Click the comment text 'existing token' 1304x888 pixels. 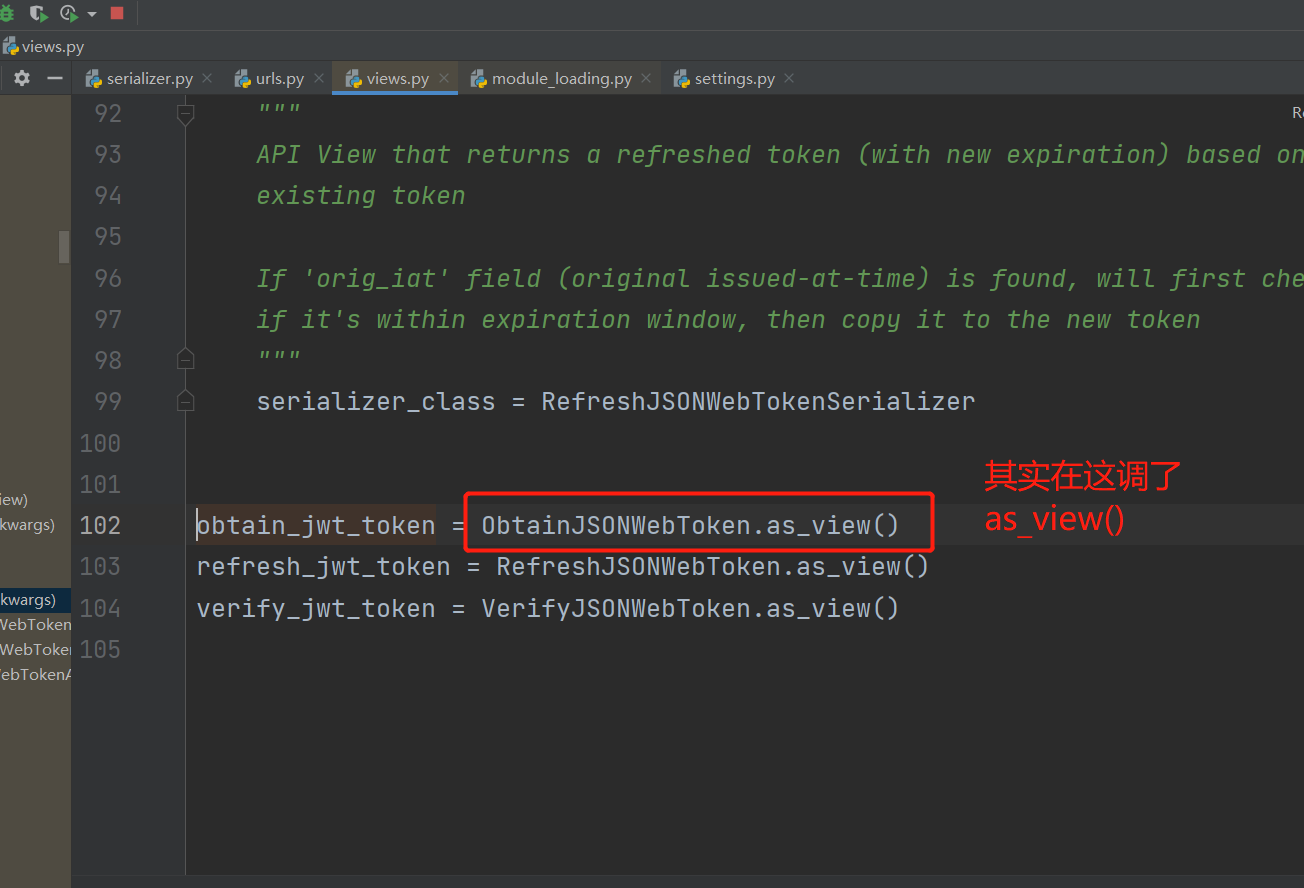(361, 195)
